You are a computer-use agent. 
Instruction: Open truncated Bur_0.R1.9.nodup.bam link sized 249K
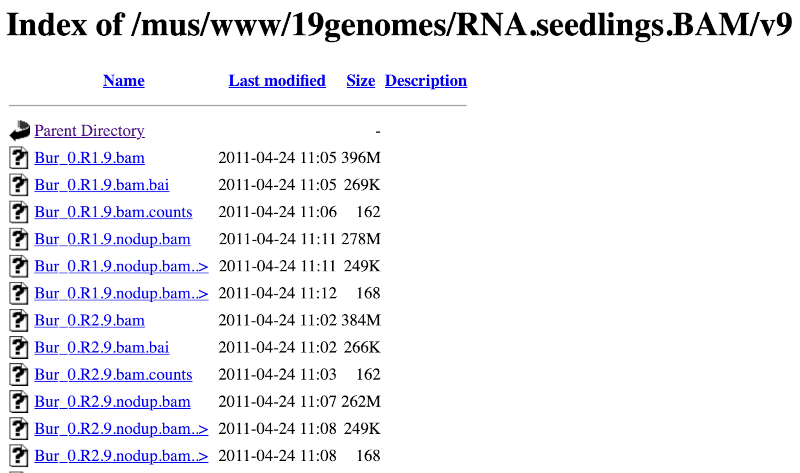coord(121,266)
